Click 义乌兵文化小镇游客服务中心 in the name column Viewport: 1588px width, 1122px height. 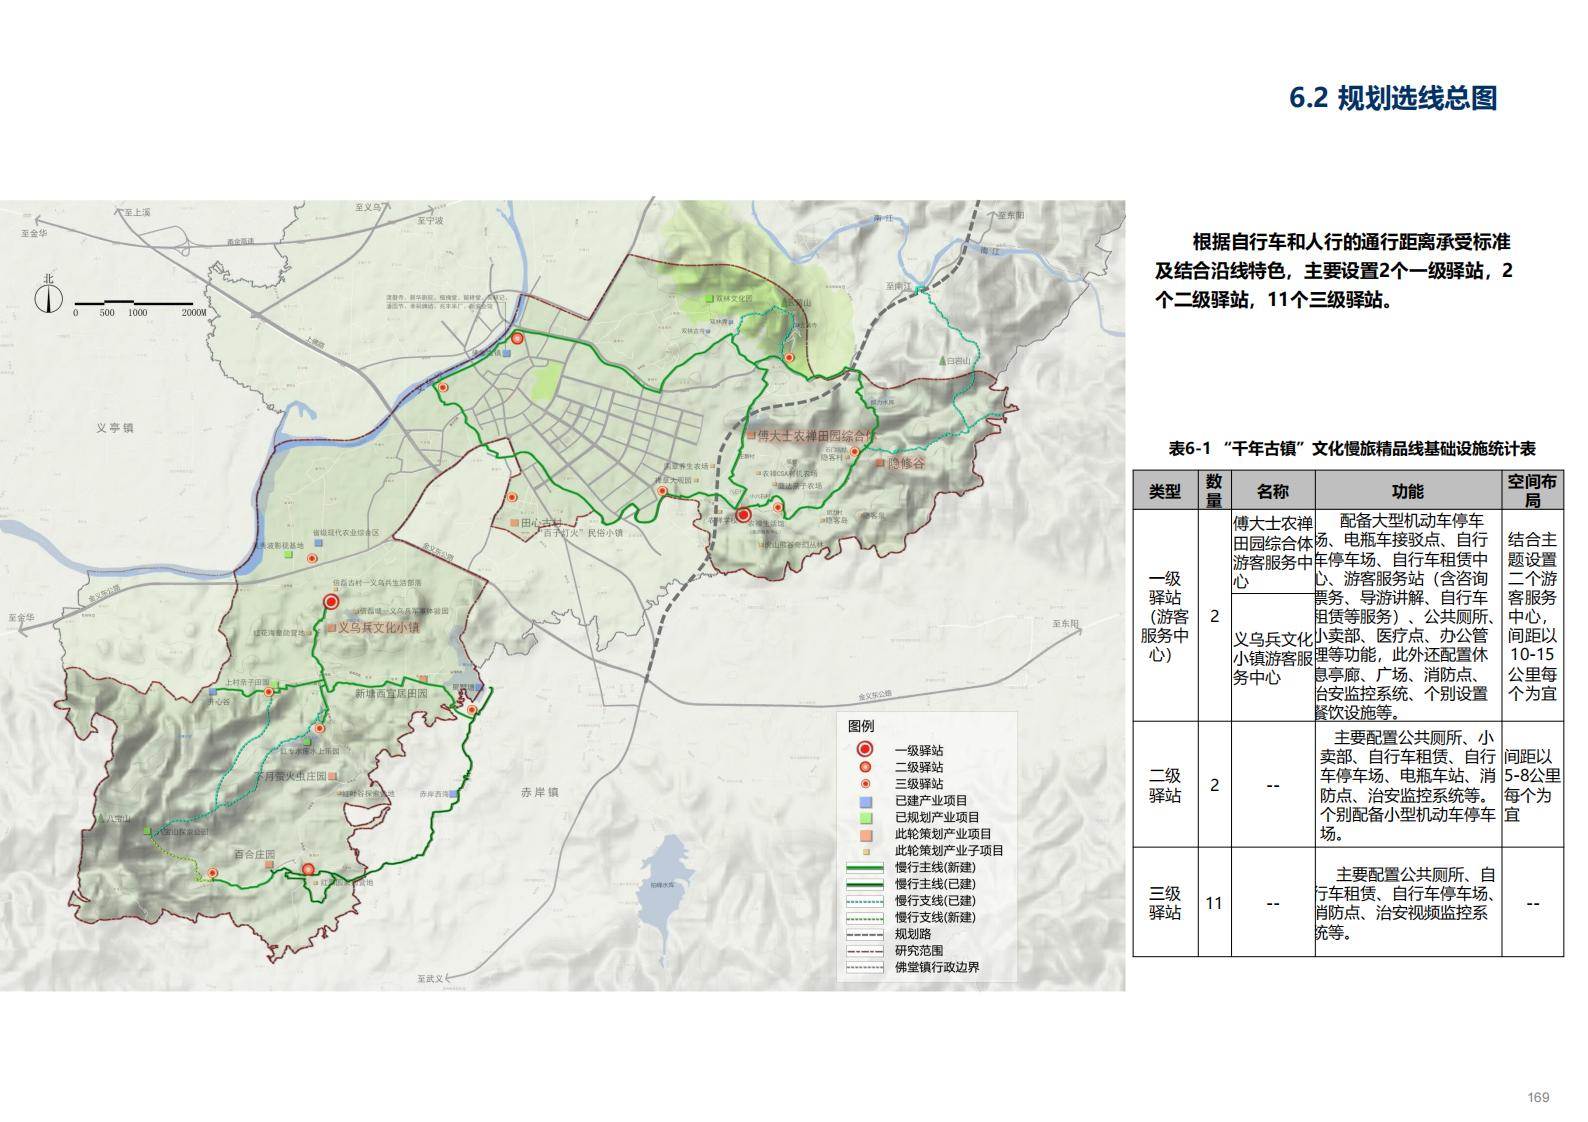(1272, 658)
